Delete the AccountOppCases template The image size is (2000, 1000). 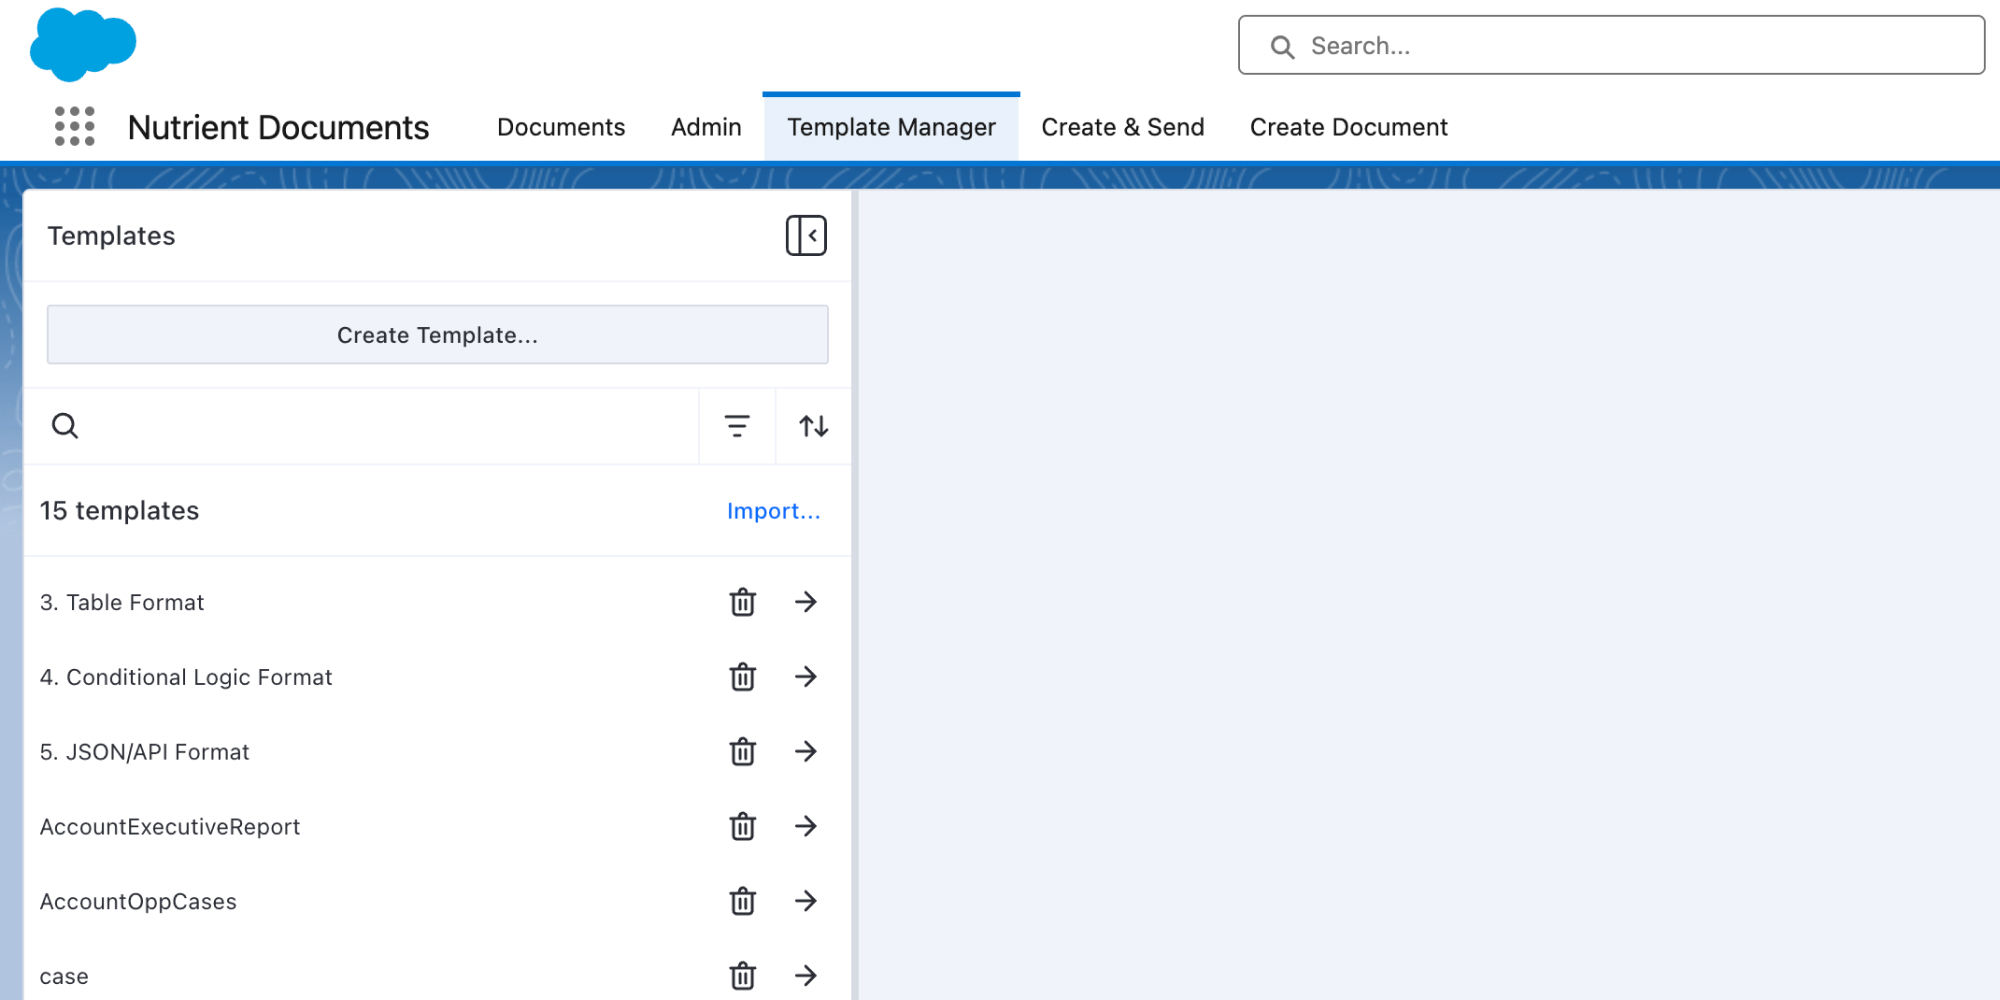(742, 901)
